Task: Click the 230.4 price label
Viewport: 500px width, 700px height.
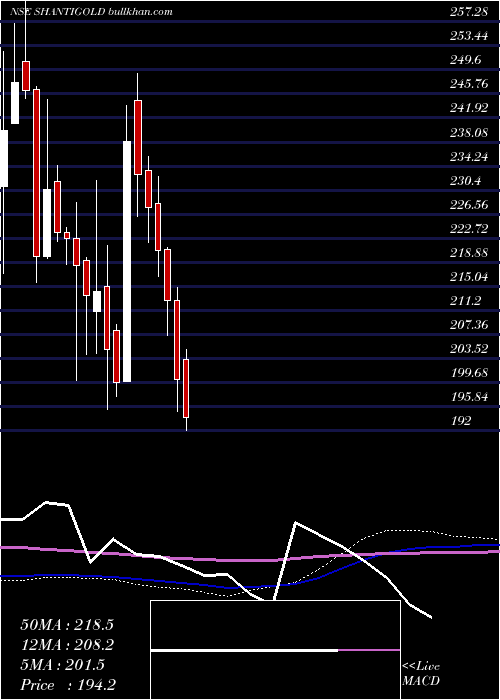Action: (x=466, y=180)
